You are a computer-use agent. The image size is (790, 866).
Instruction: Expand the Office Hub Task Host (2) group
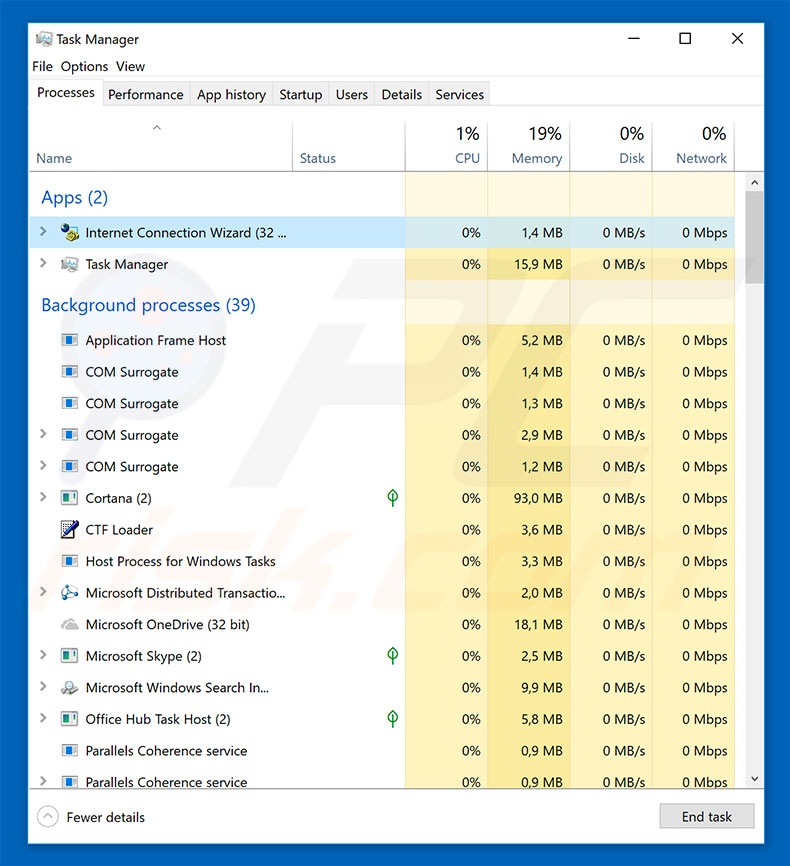[x=43, y=718]
